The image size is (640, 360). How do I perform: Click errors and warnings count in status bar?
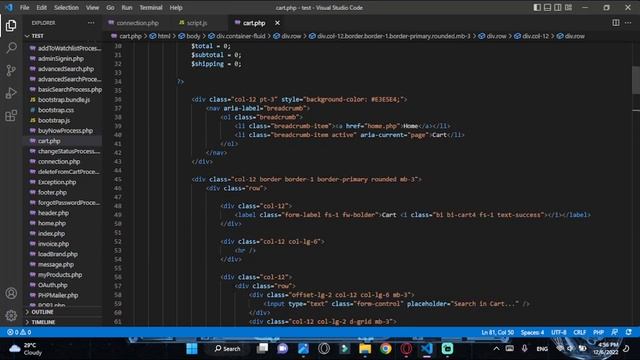pyautogui.click(x=19, y=332)
